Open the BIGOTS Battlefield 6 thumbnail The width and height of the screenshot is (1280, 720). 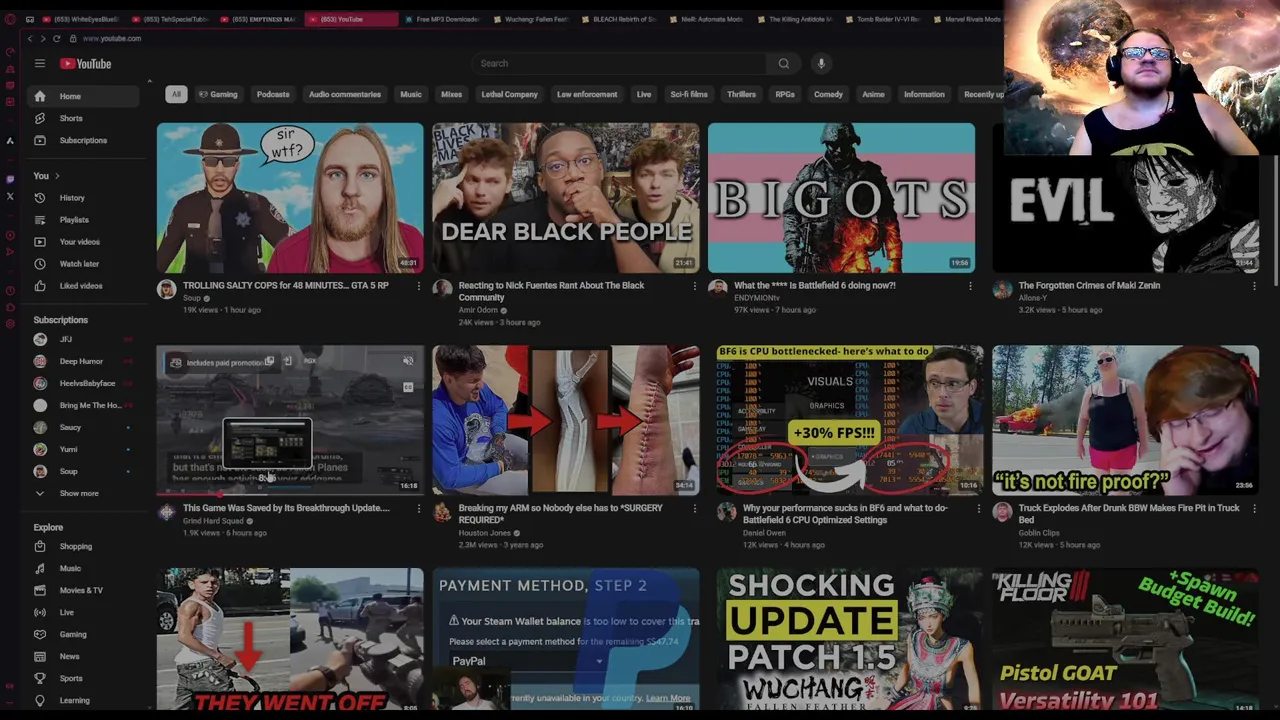[841, 198]
